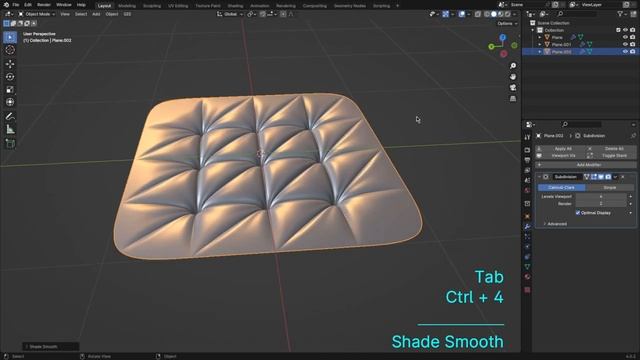Switch to the Sculpting workspace tab
The width and height of the screenshot is (640, 360).
(x=152, y=6)
